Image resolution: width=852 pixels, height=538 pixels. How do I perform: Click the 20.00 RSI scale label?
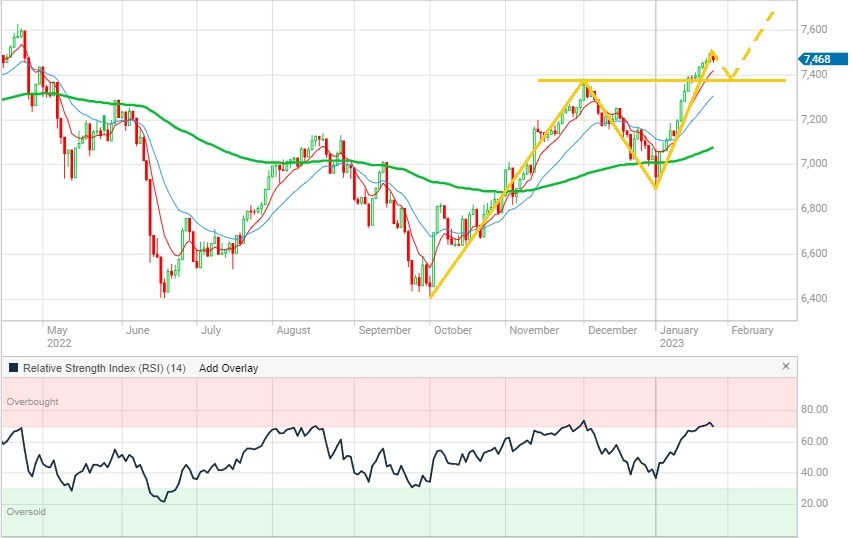click(815, 504)
